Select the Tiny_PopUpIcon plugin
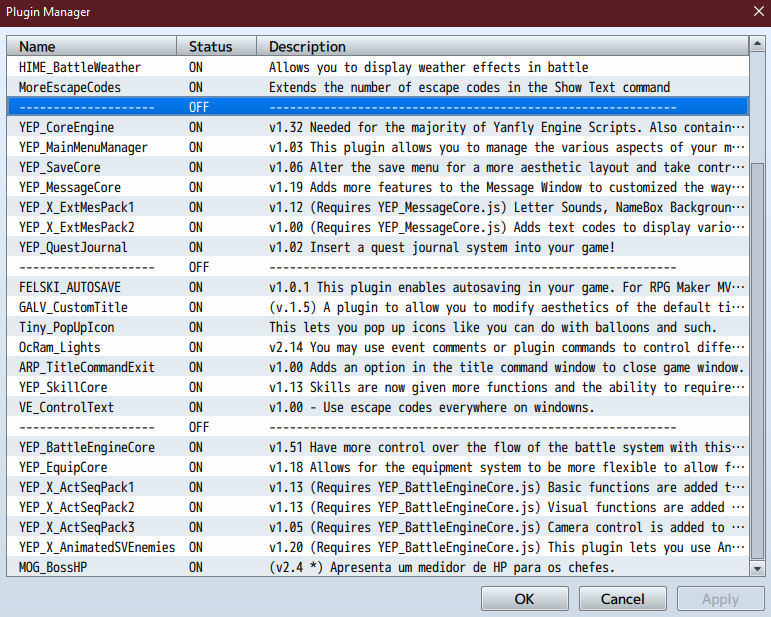The height and width of the screenshot is (617, 771). pos(378,327)
